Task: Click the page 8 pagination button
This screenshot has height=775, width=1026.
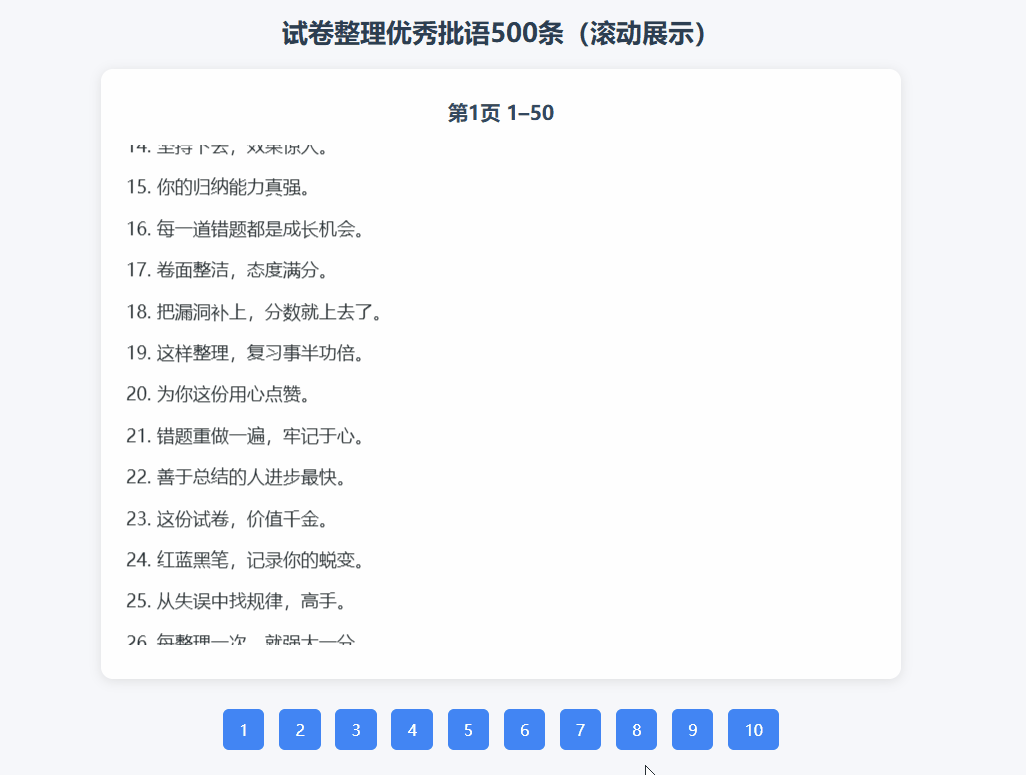Action: [636, 730]
